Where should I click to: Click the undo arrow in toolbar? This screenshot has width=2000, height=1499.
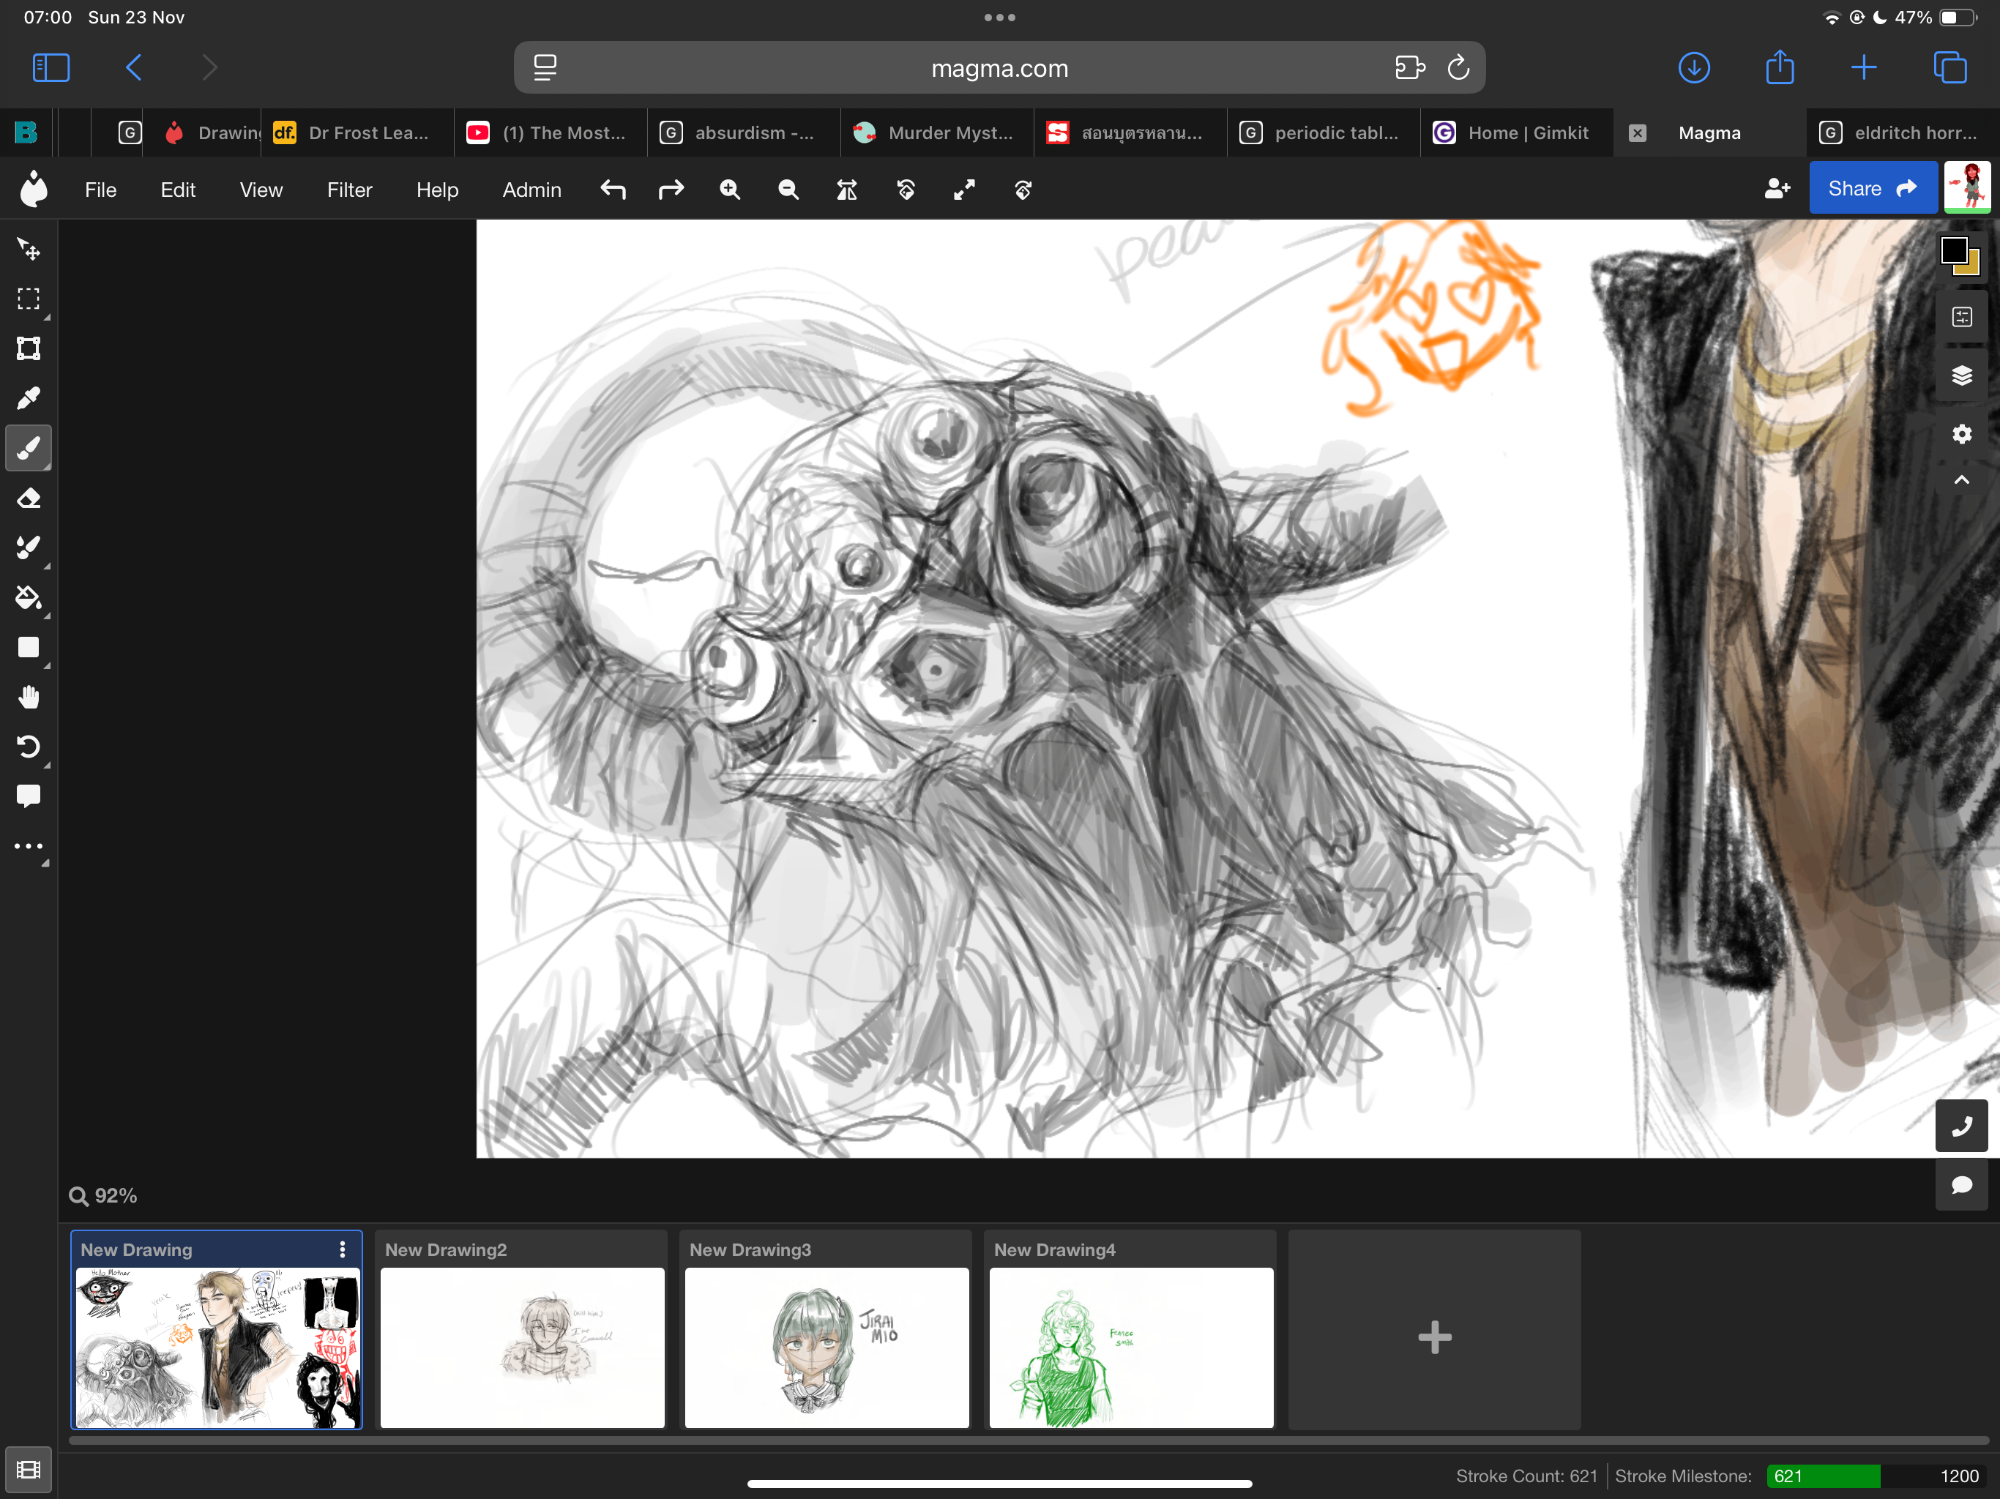coord(613,189)
